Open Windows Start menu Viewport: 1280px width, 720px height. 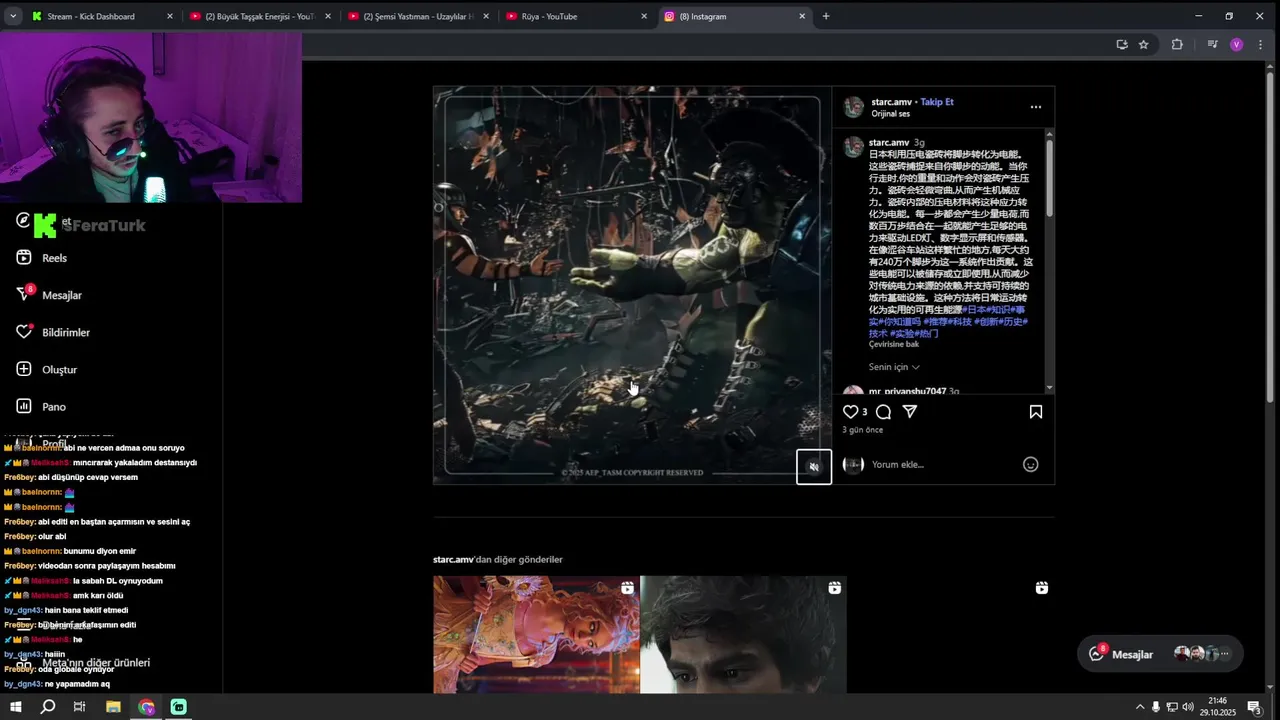coord(16,707)
